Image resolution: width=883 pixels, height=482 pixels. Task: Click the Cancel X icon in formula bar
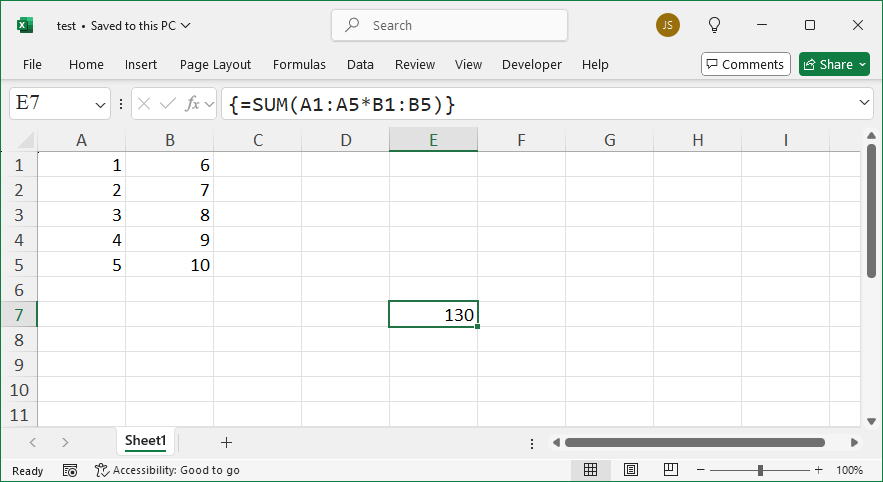point(144,104)
